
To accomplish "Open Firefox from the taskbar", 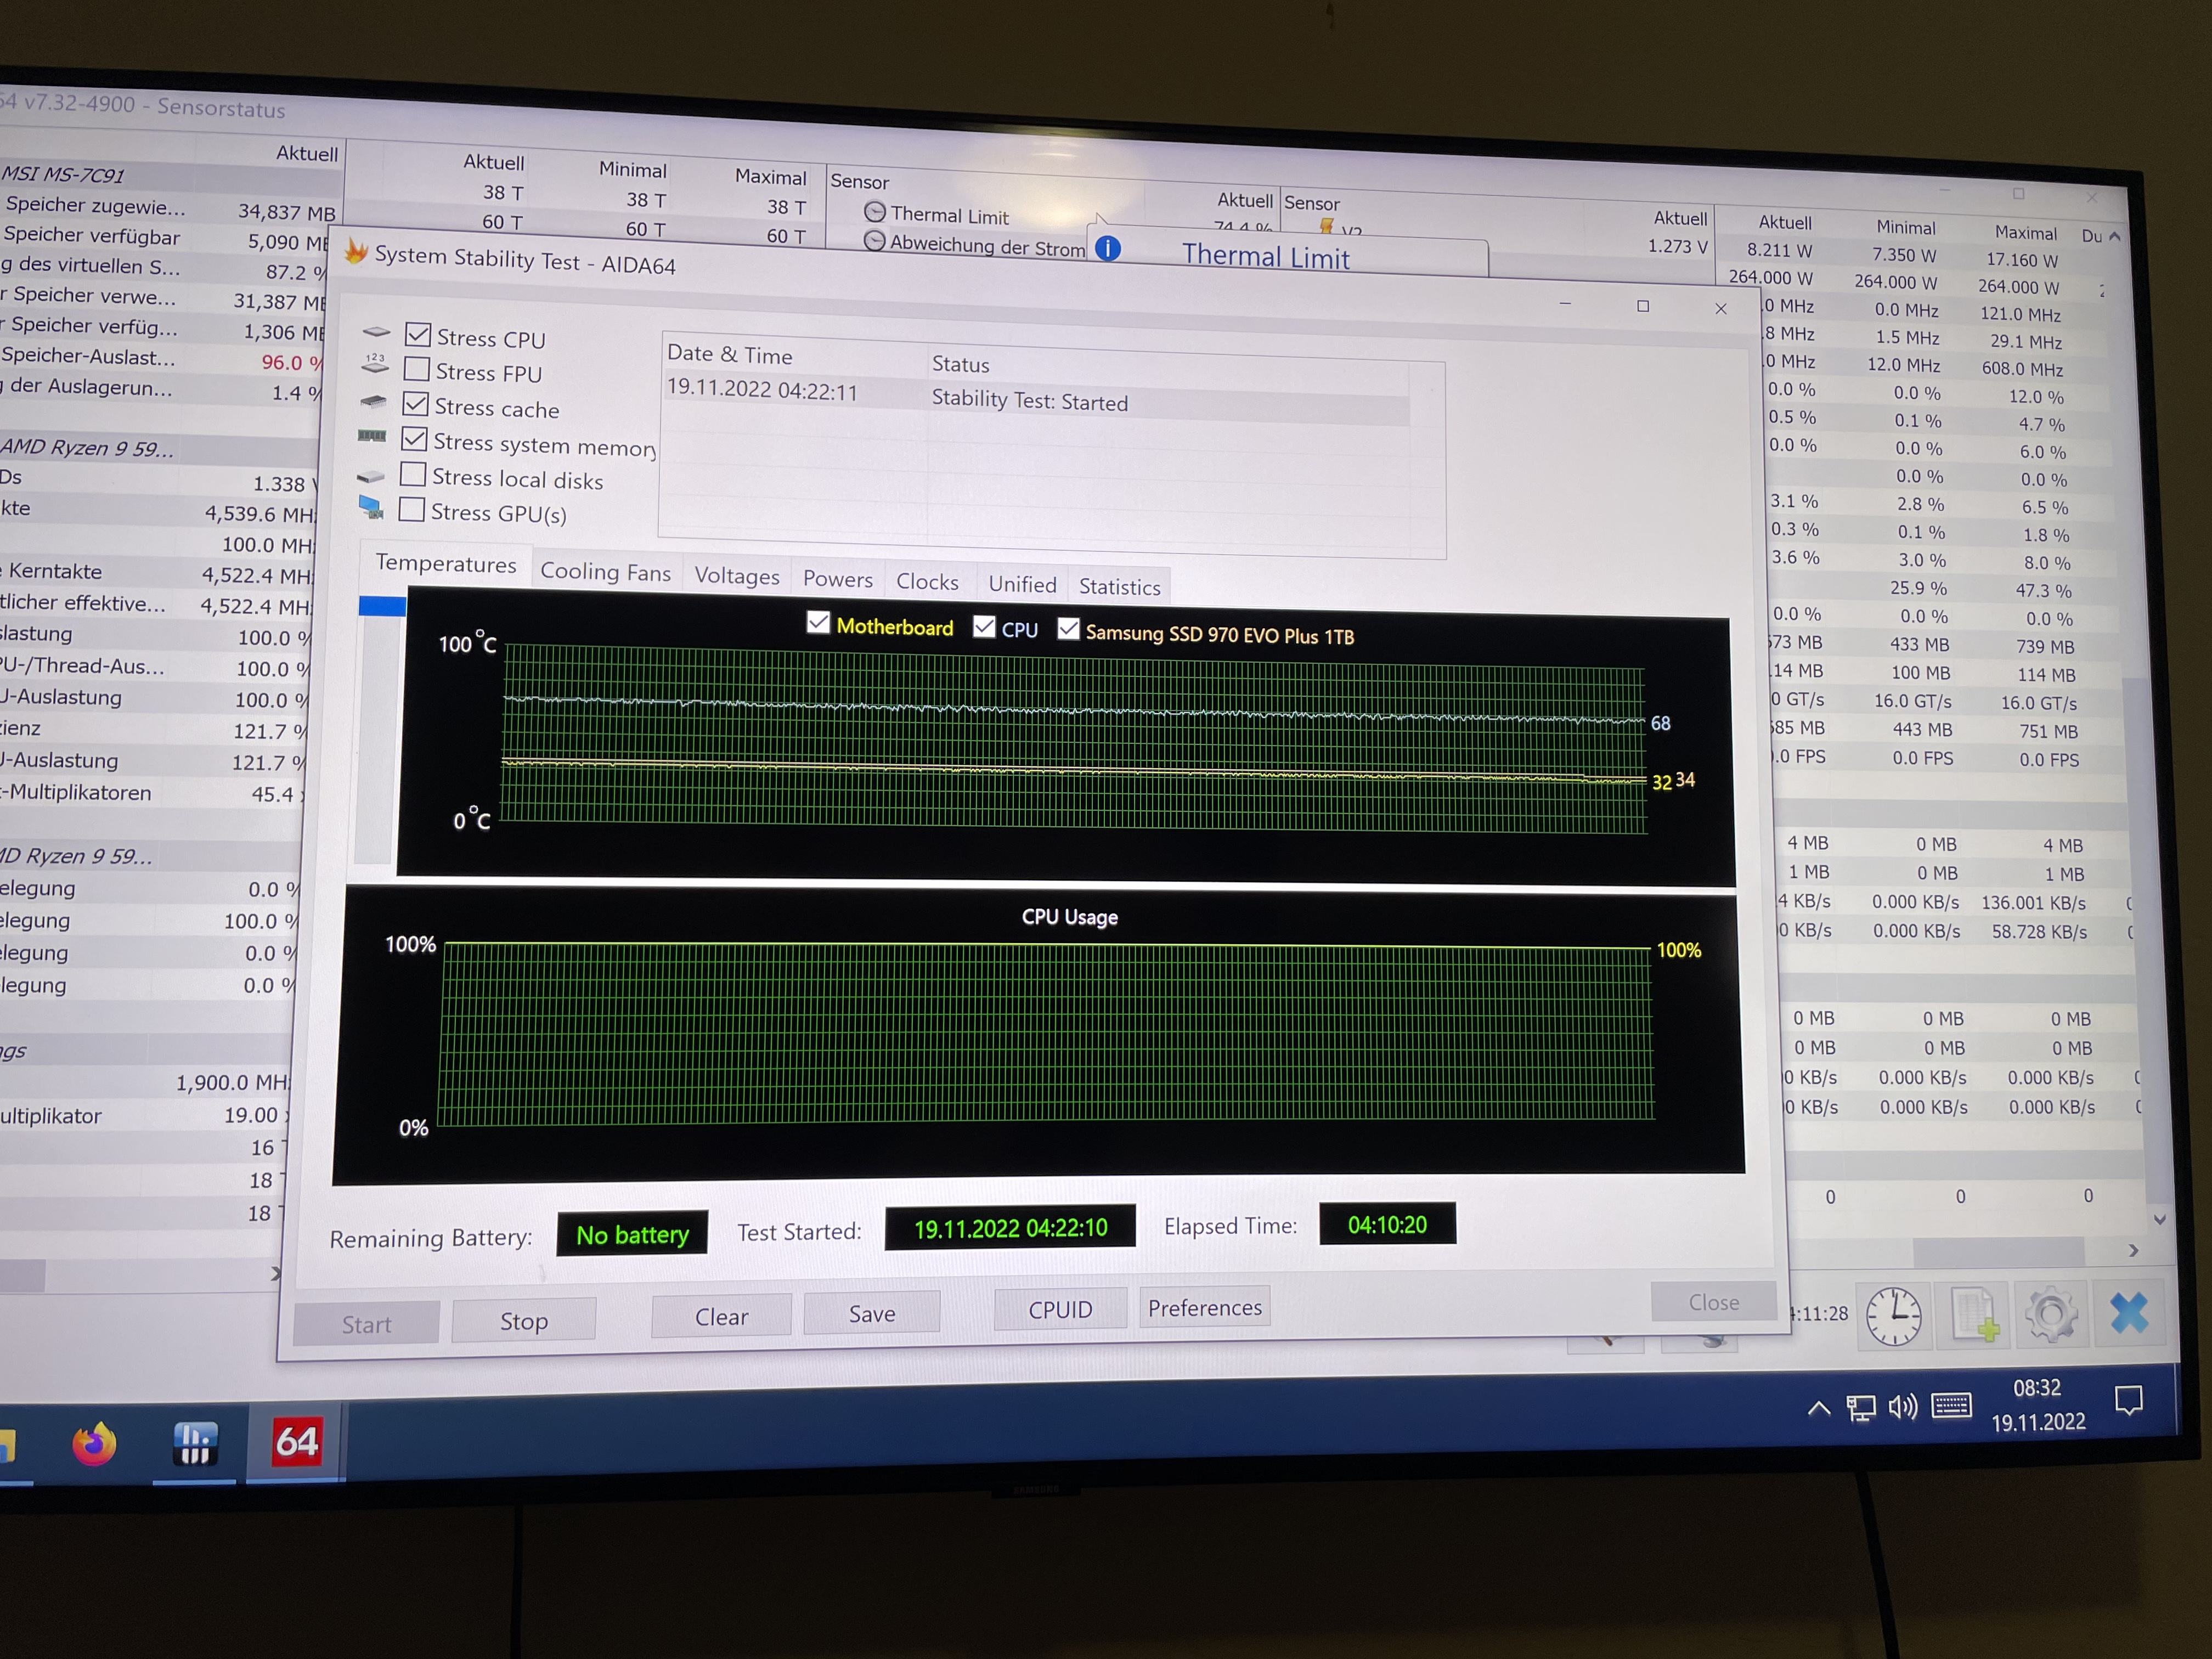I will 94,1444.
